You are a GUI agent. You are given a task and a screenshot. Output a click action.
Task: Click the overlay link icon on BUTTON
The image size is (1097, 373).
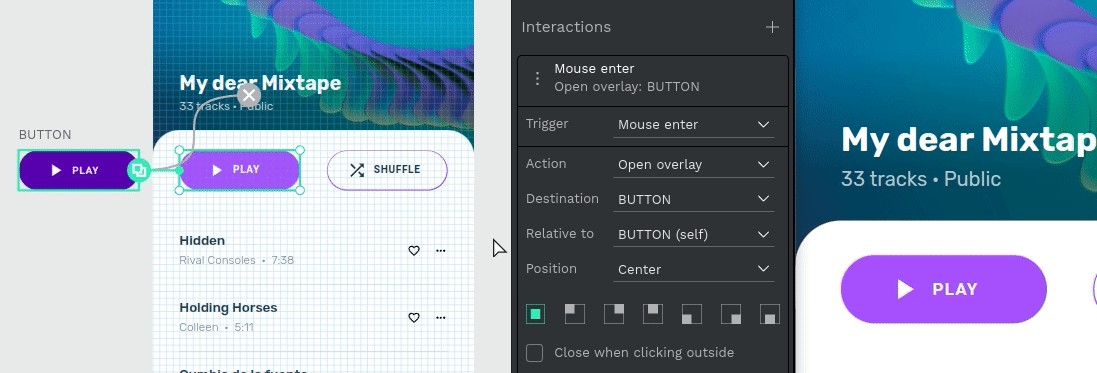pos(139,170)
